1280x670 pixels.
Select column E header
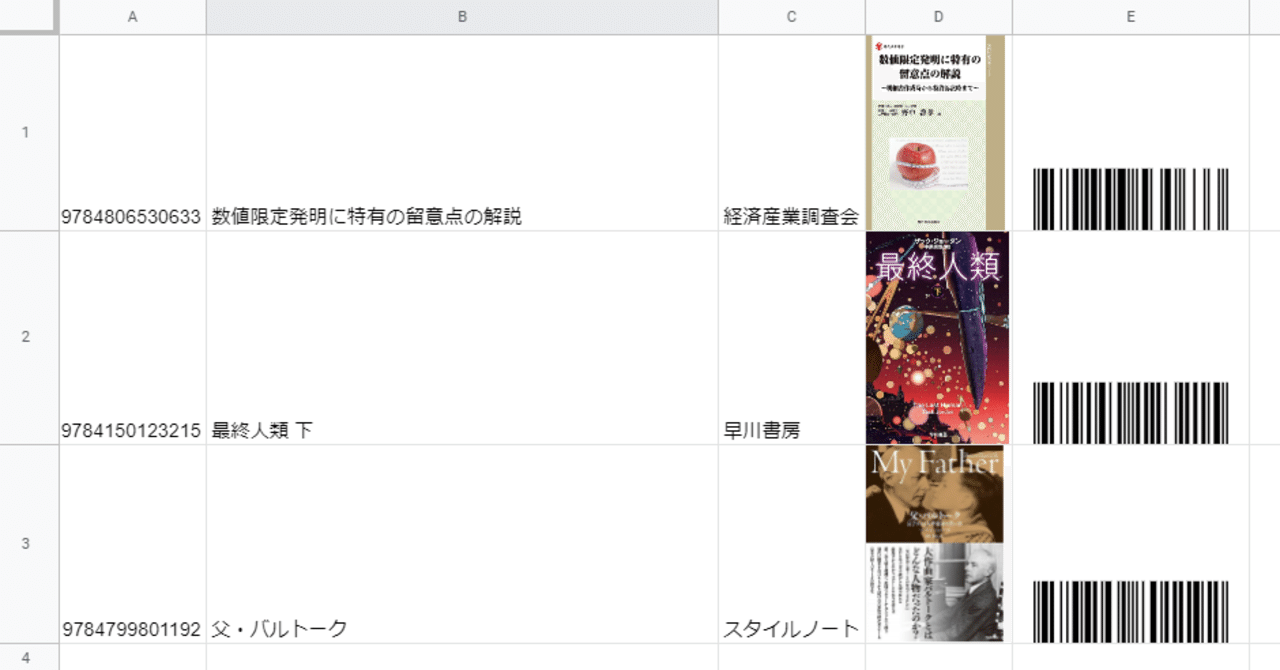1130,17
